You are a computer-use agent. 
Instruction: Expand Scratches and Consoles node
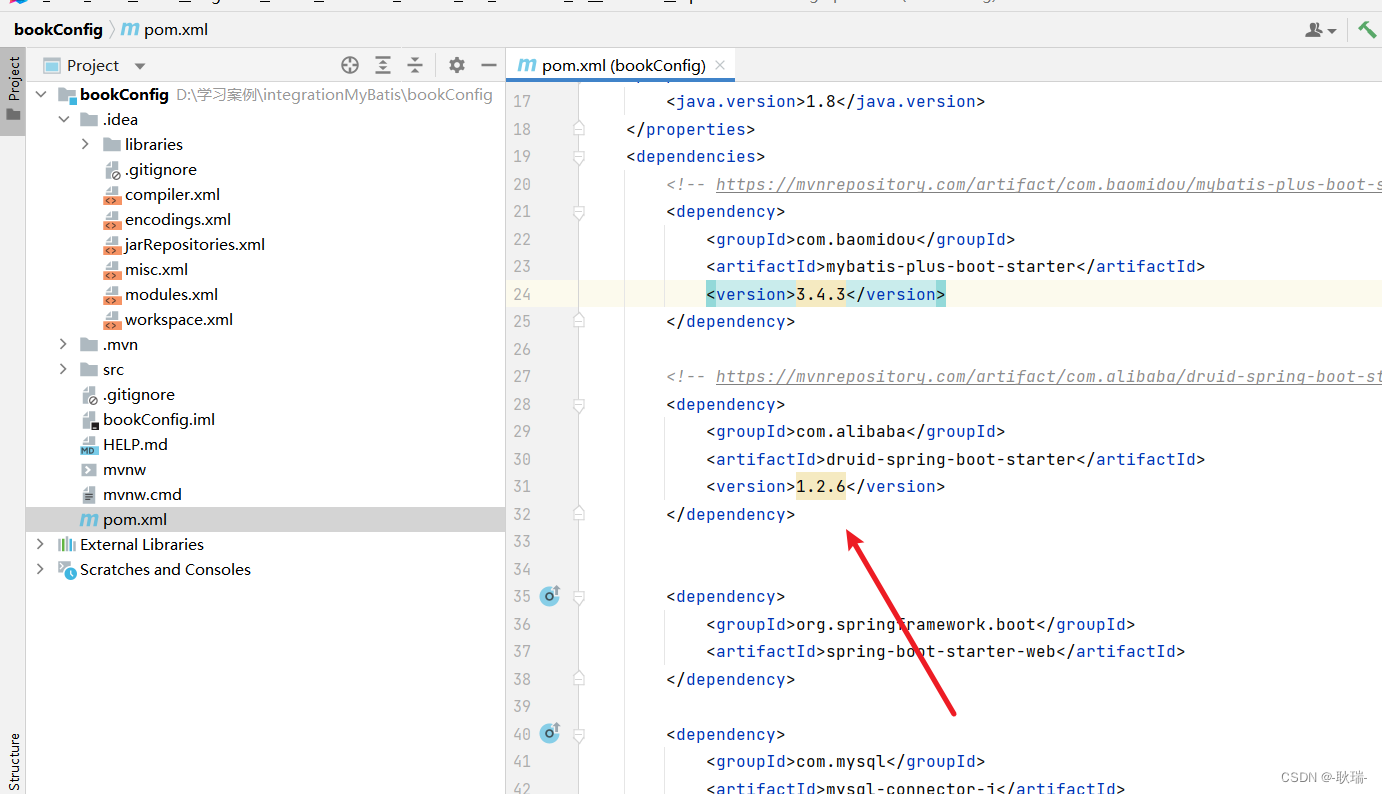41,569
